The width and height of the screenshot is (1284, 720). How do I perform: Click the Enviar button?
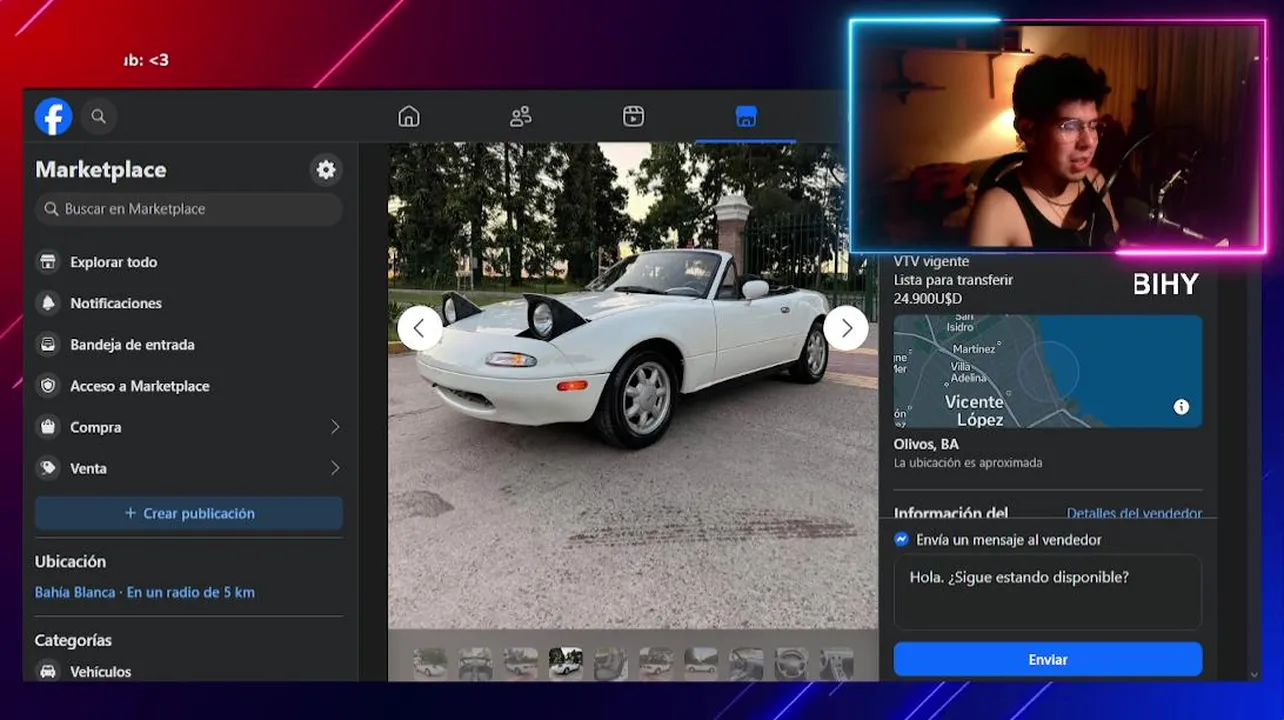tap(1048, 659)
